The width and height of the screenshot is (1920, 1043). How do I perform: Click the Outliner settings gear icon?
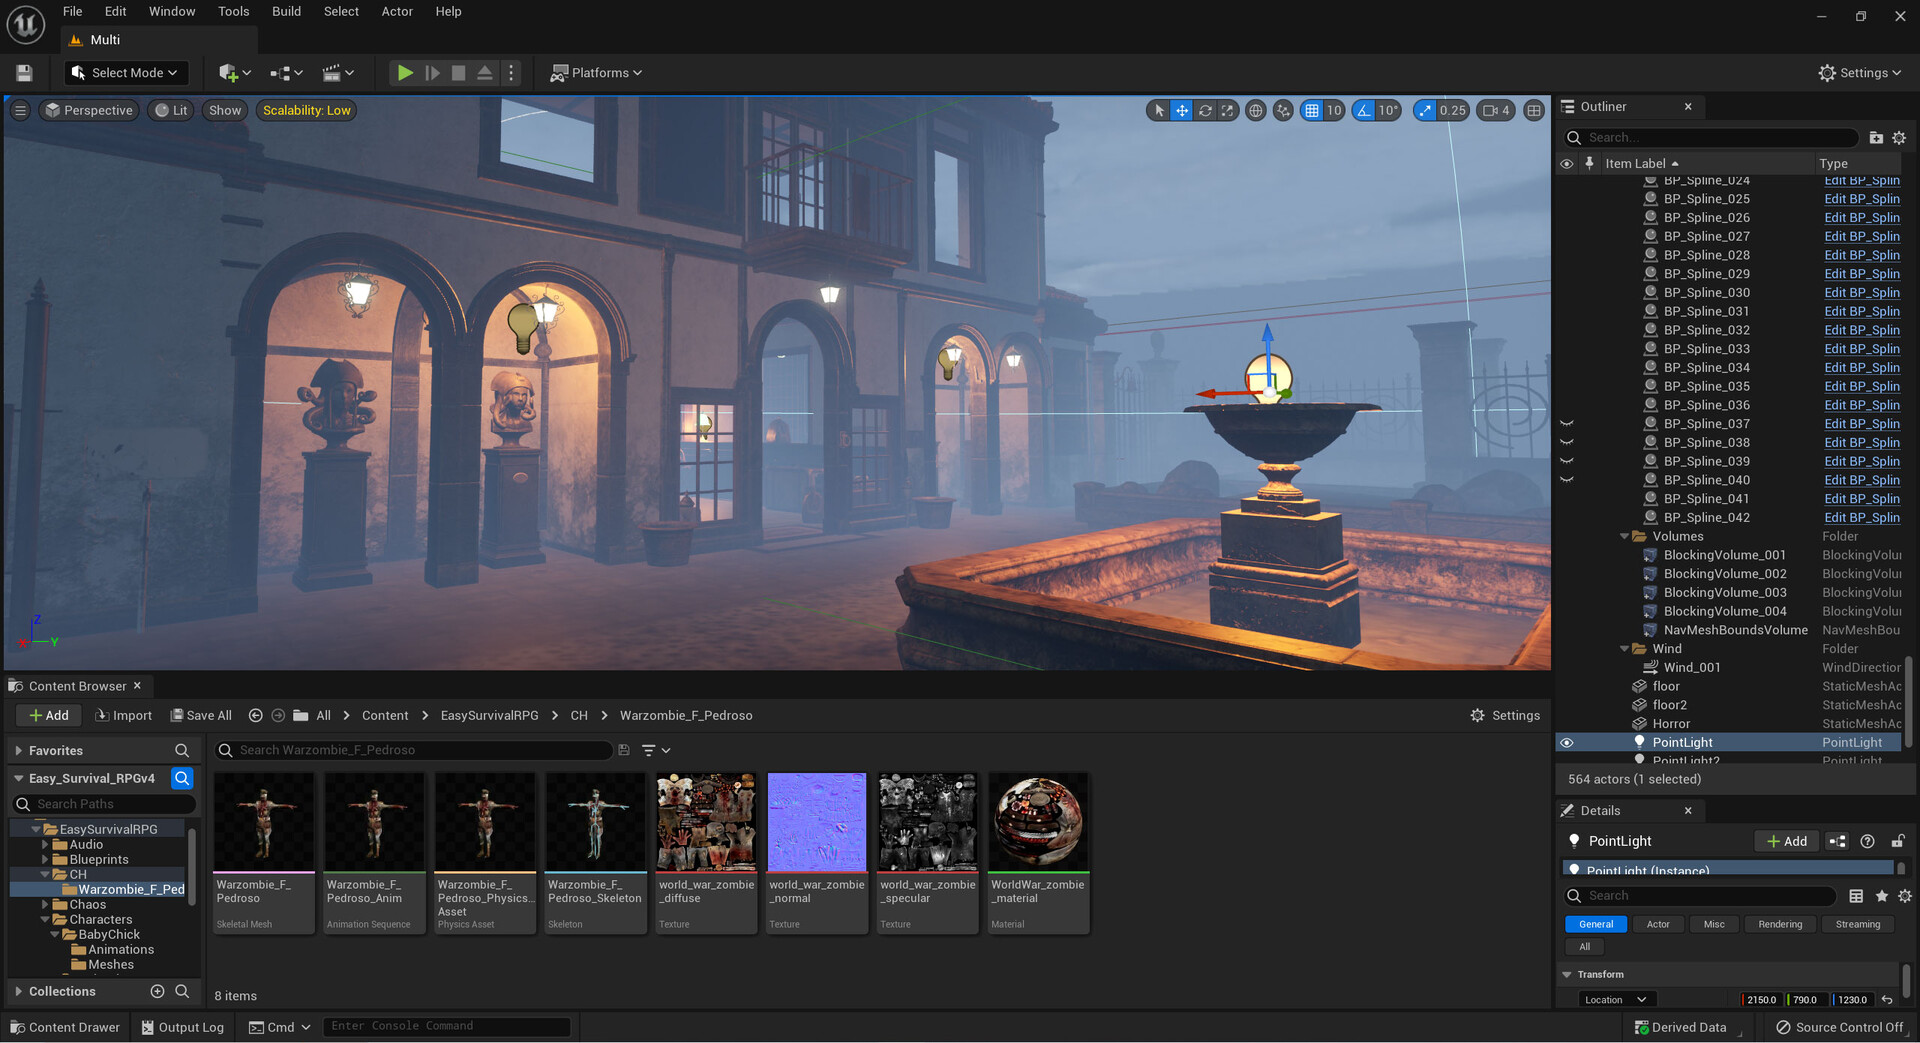point(1899,138)
